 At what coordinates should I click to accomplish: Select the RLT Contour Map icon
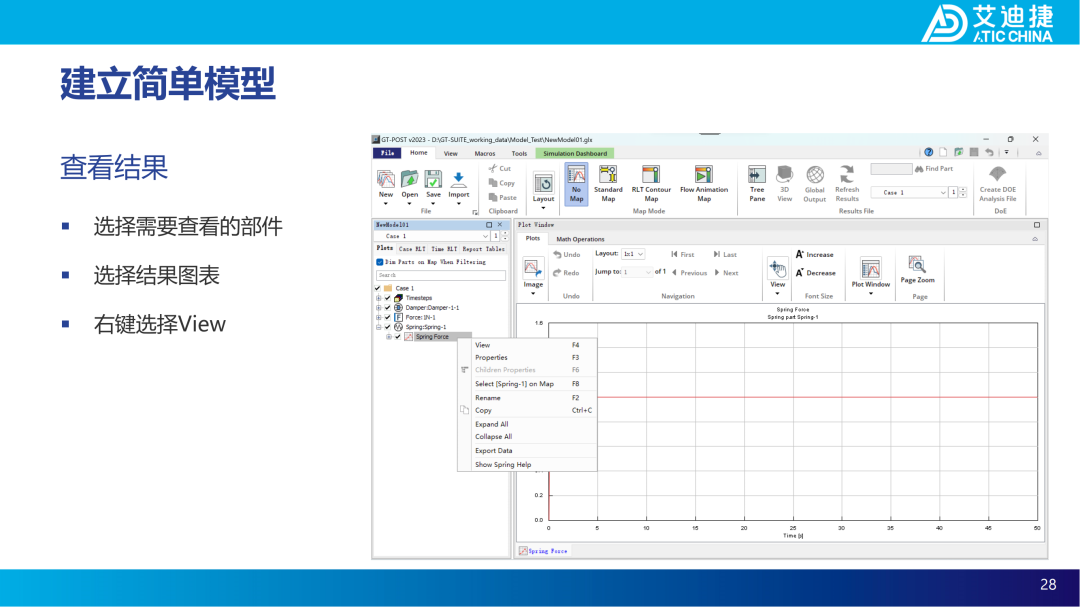pyautogui.click(x=651, y=174)
